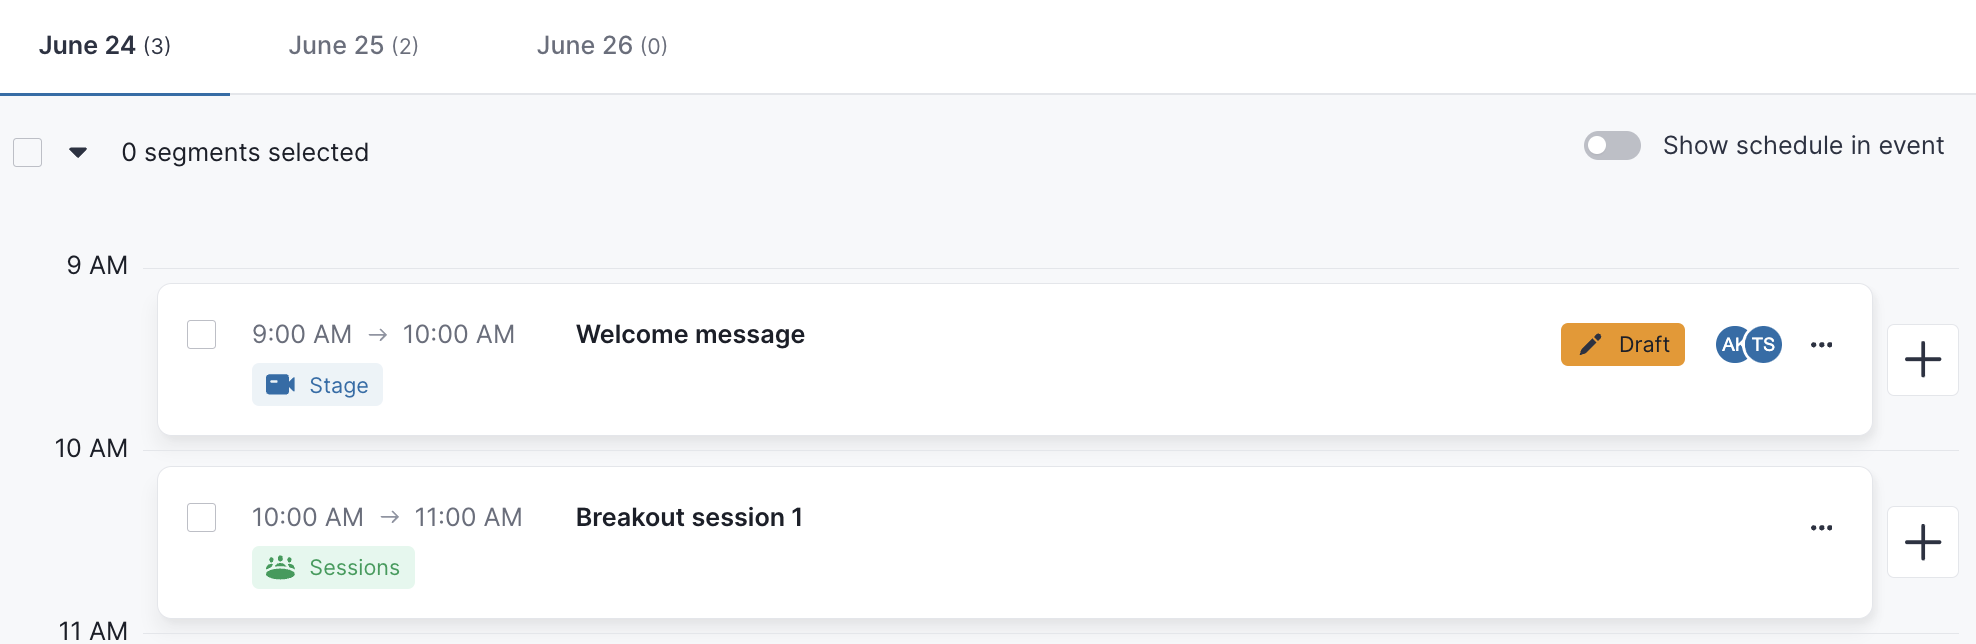Toggle Show schedule in event switch
Viewport: 1976px width, 644px height.
pyautogui.click(x=1612, y=146)
